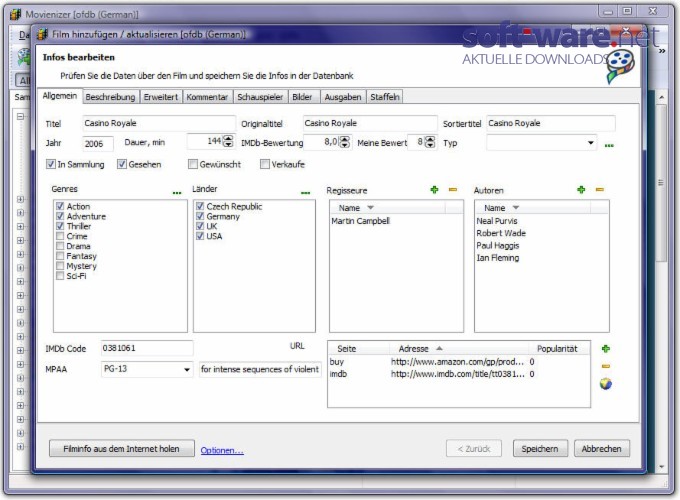Viewport: 680px width, 500px height.
Task: Switch to the Beschreibung tab
Action: point(110,97)
